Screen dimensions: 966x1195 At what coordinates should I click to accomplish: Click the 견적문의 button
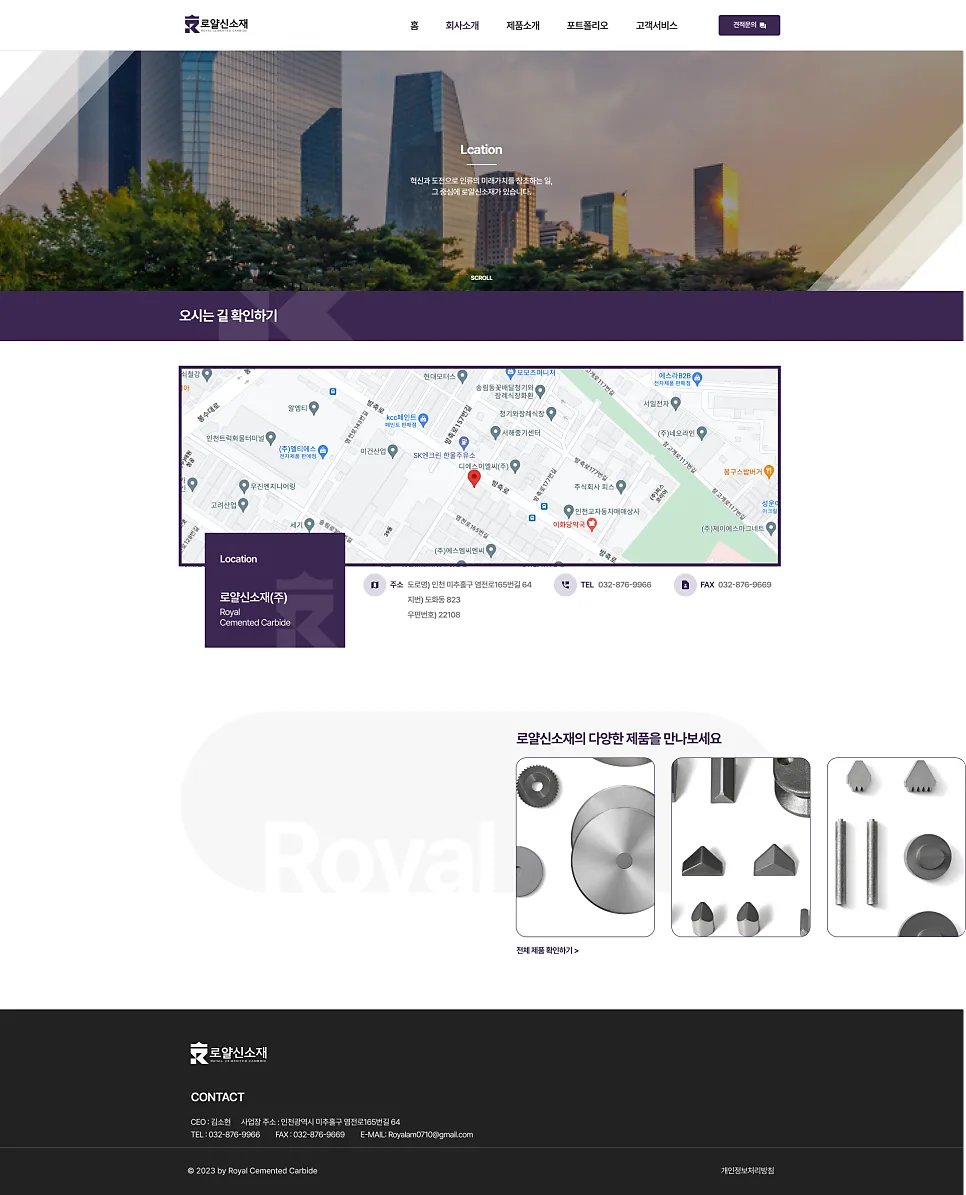pos(749,25)
